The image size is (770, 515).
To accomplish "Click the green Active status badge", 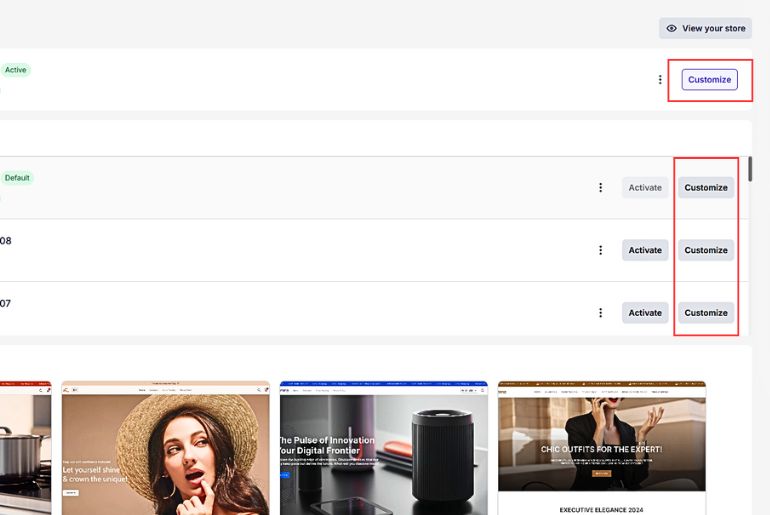I will pyautogui.click(x=15, y=70).
